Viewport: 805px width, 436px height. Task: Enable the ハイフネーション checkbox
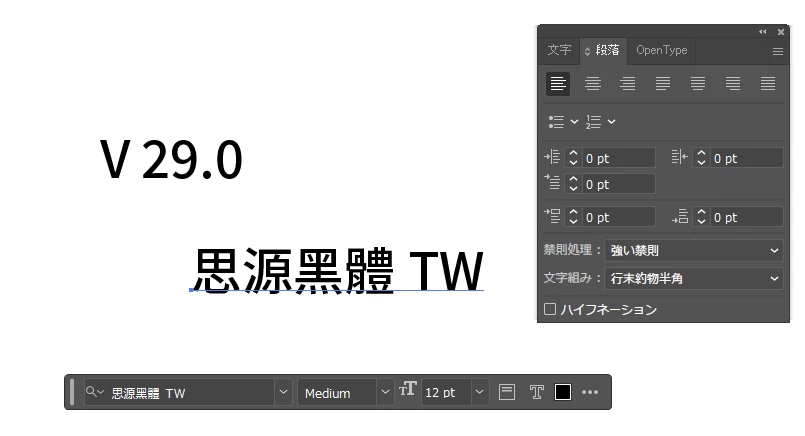(550, 309)
